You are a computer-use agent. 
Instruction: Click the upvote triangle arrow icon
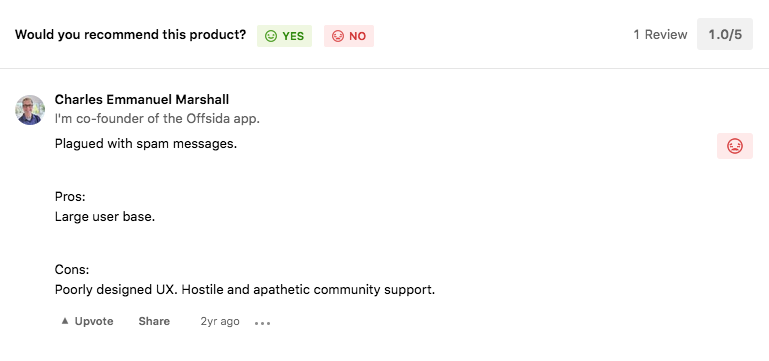click(65, 321)
